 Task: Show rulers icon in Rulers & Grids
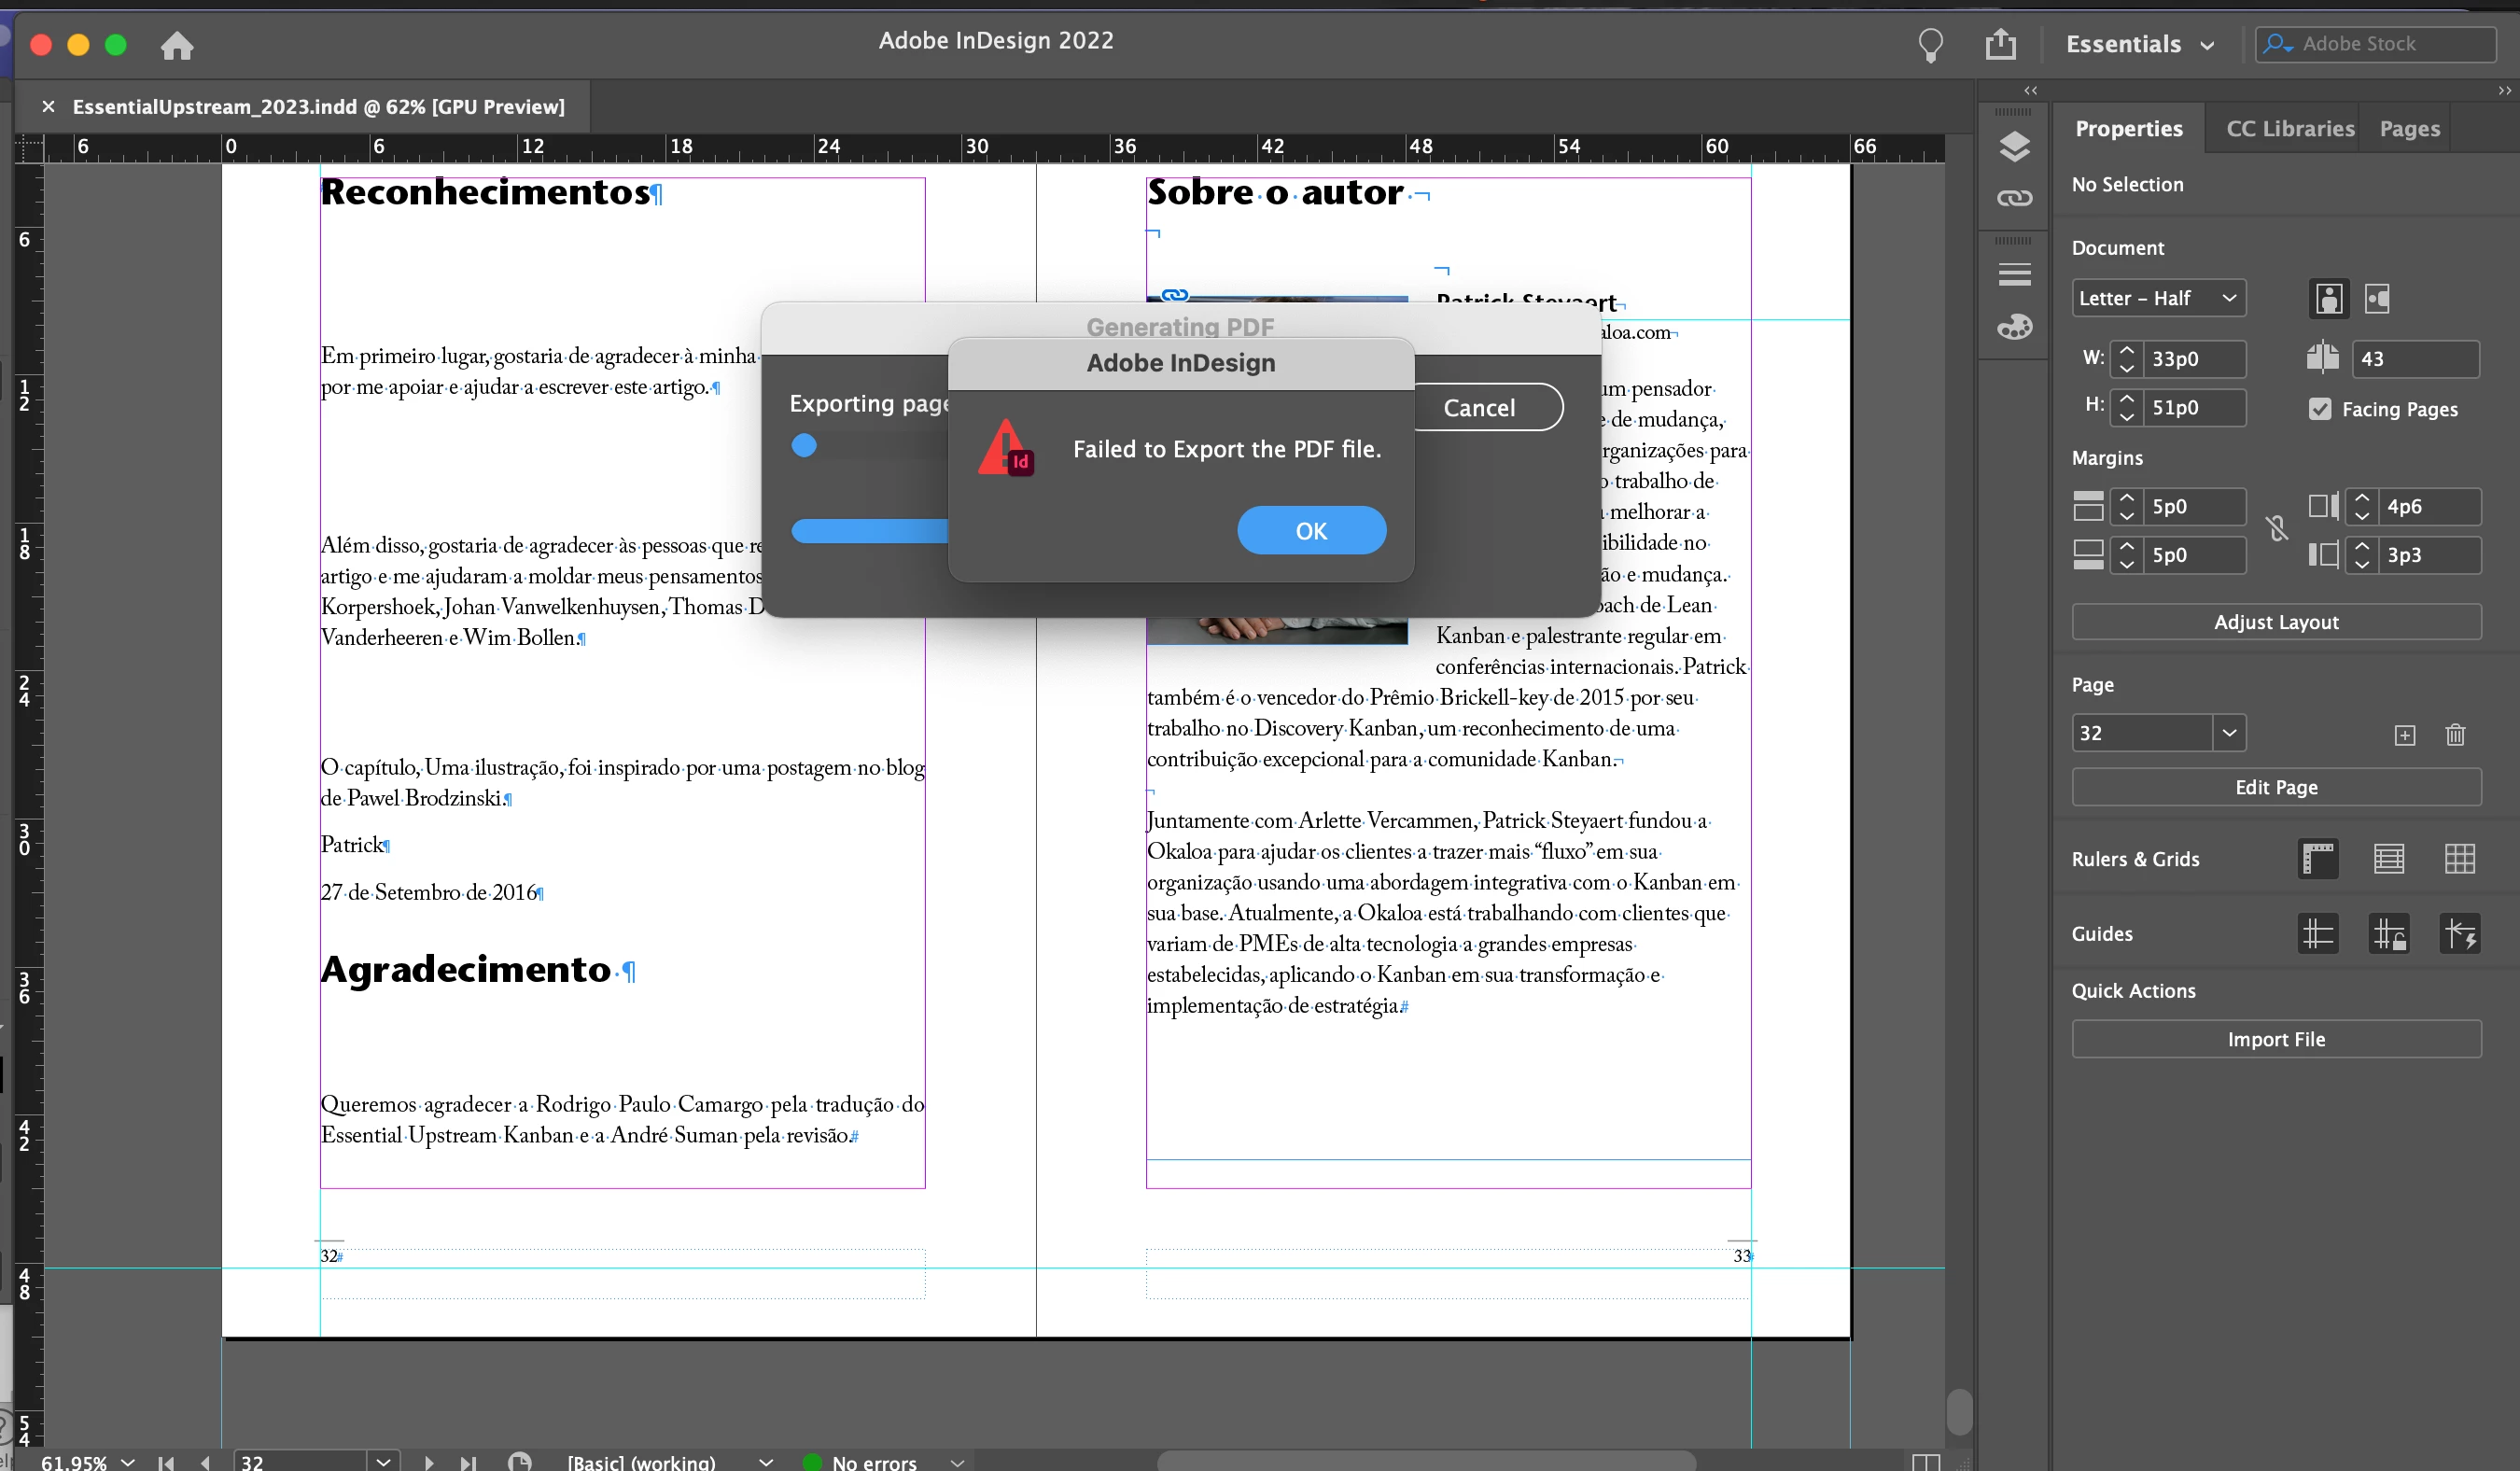pyautogui.click(x=2318, y=858)
